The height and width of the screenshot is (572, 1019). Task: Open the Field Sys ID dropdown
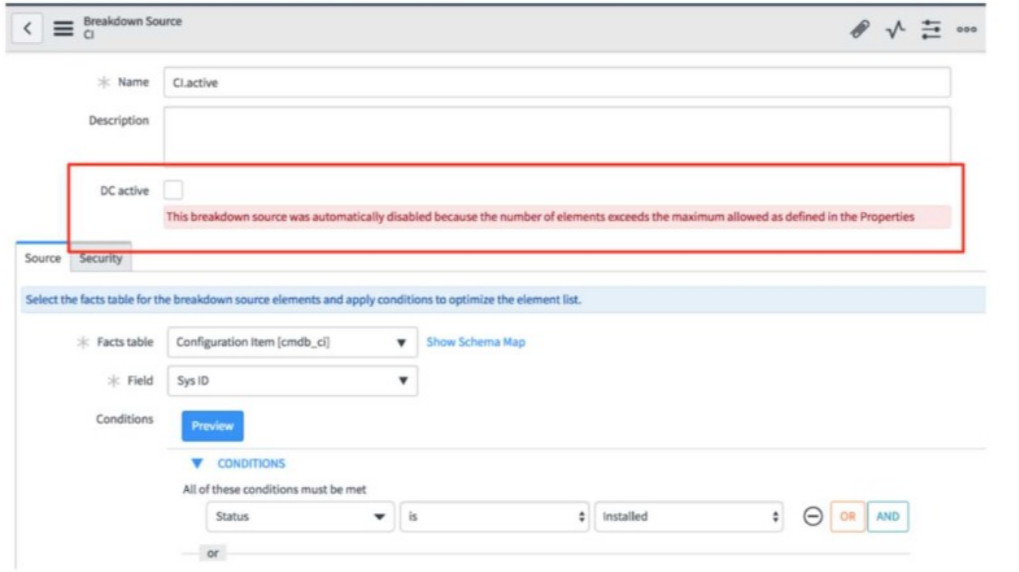pos(292,381)
